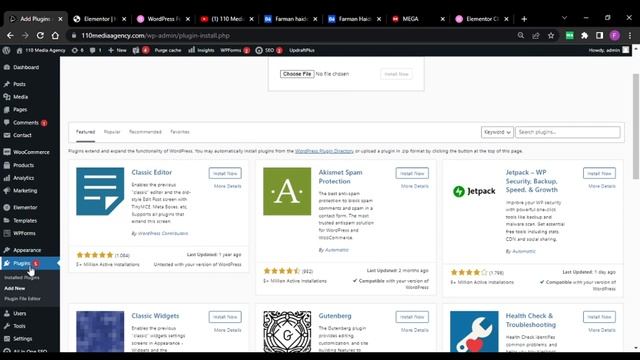
Task: Open the Howdy, admin account menu
Action: coord(609,50)
